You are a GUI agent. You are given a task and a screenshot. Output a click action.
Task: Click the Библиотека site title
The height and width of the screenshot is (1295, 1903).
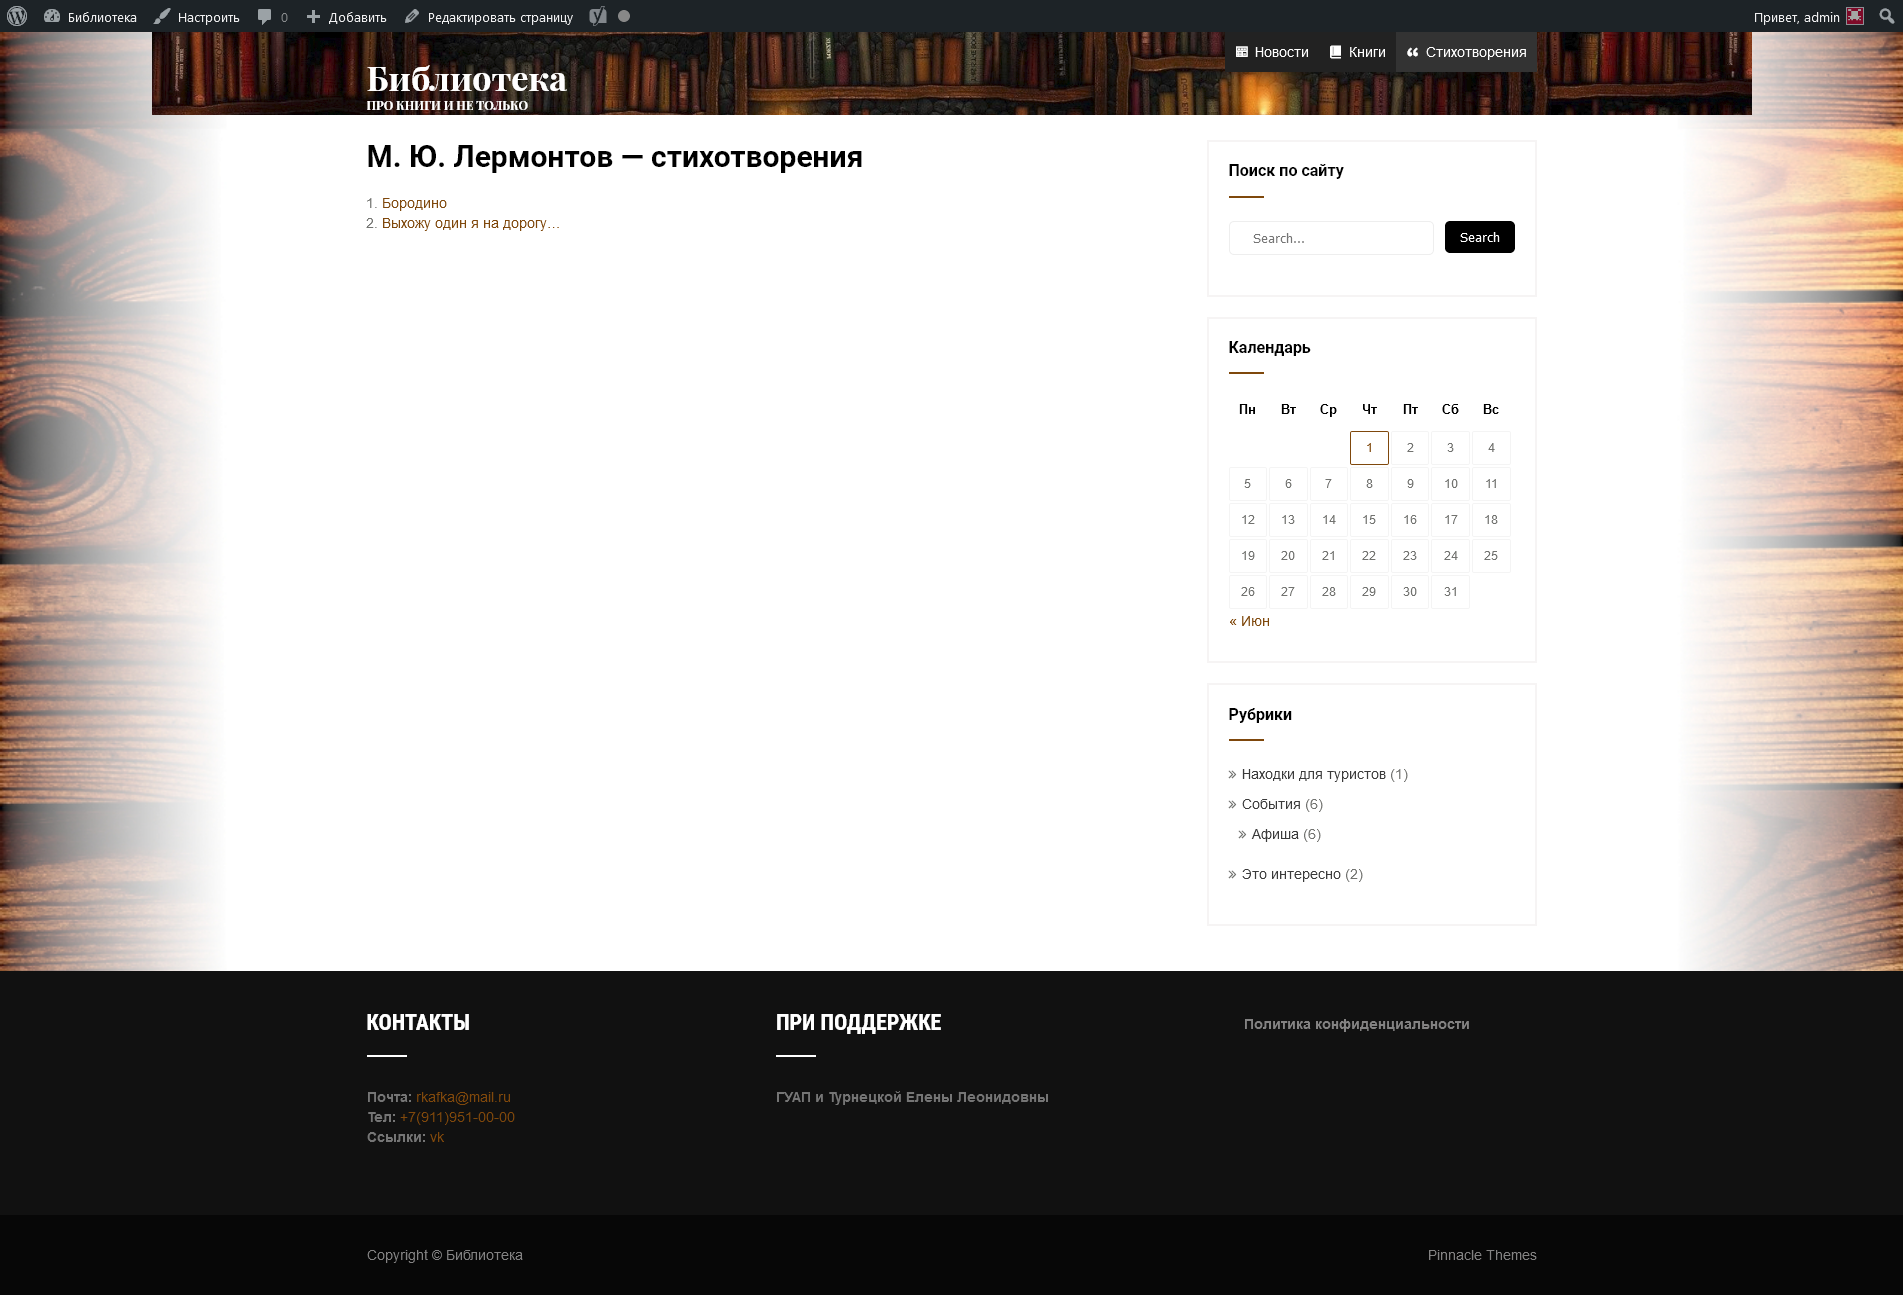click(x=467, y=78)
